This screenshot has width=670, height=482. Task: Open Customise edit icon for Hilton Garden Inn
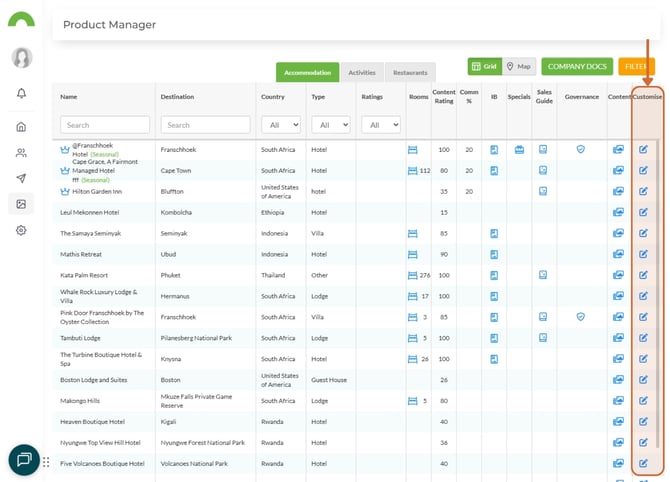[x=643, y=191]
